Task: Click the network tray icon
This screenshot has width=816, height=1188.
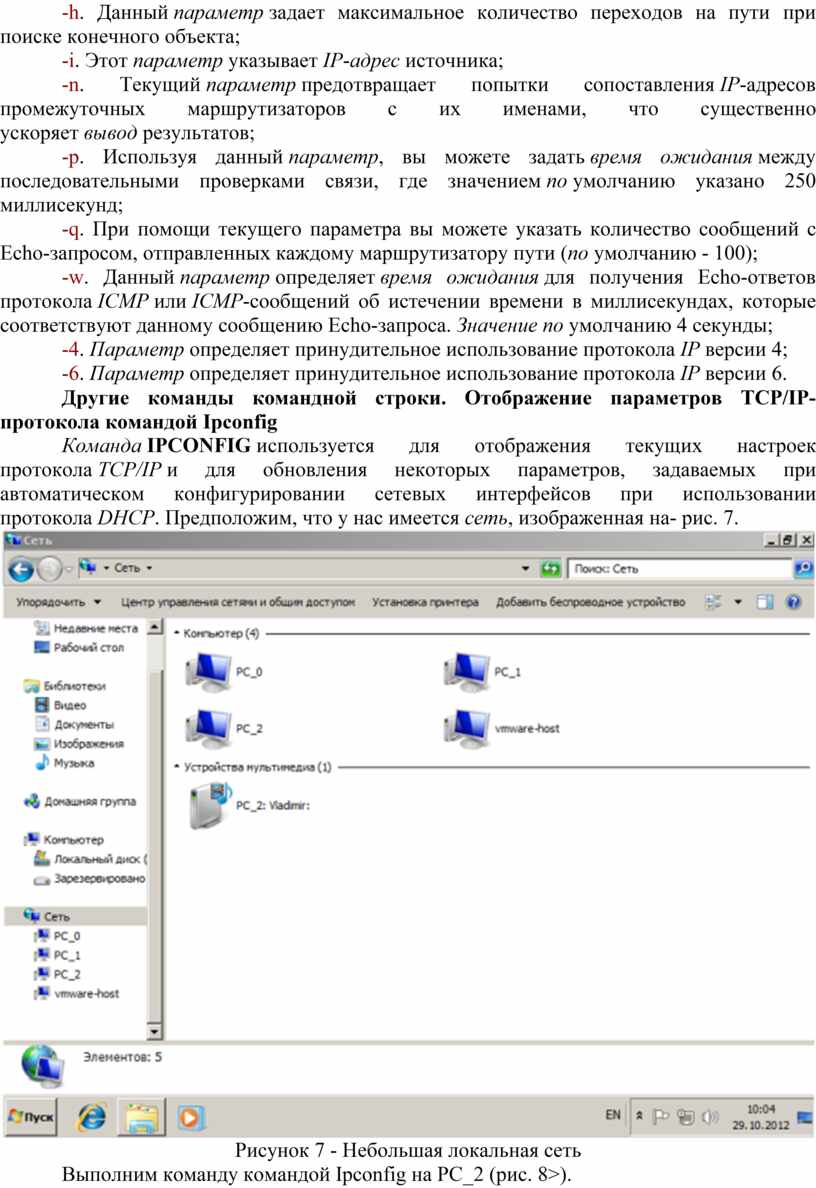Action: pos(686,1117)
